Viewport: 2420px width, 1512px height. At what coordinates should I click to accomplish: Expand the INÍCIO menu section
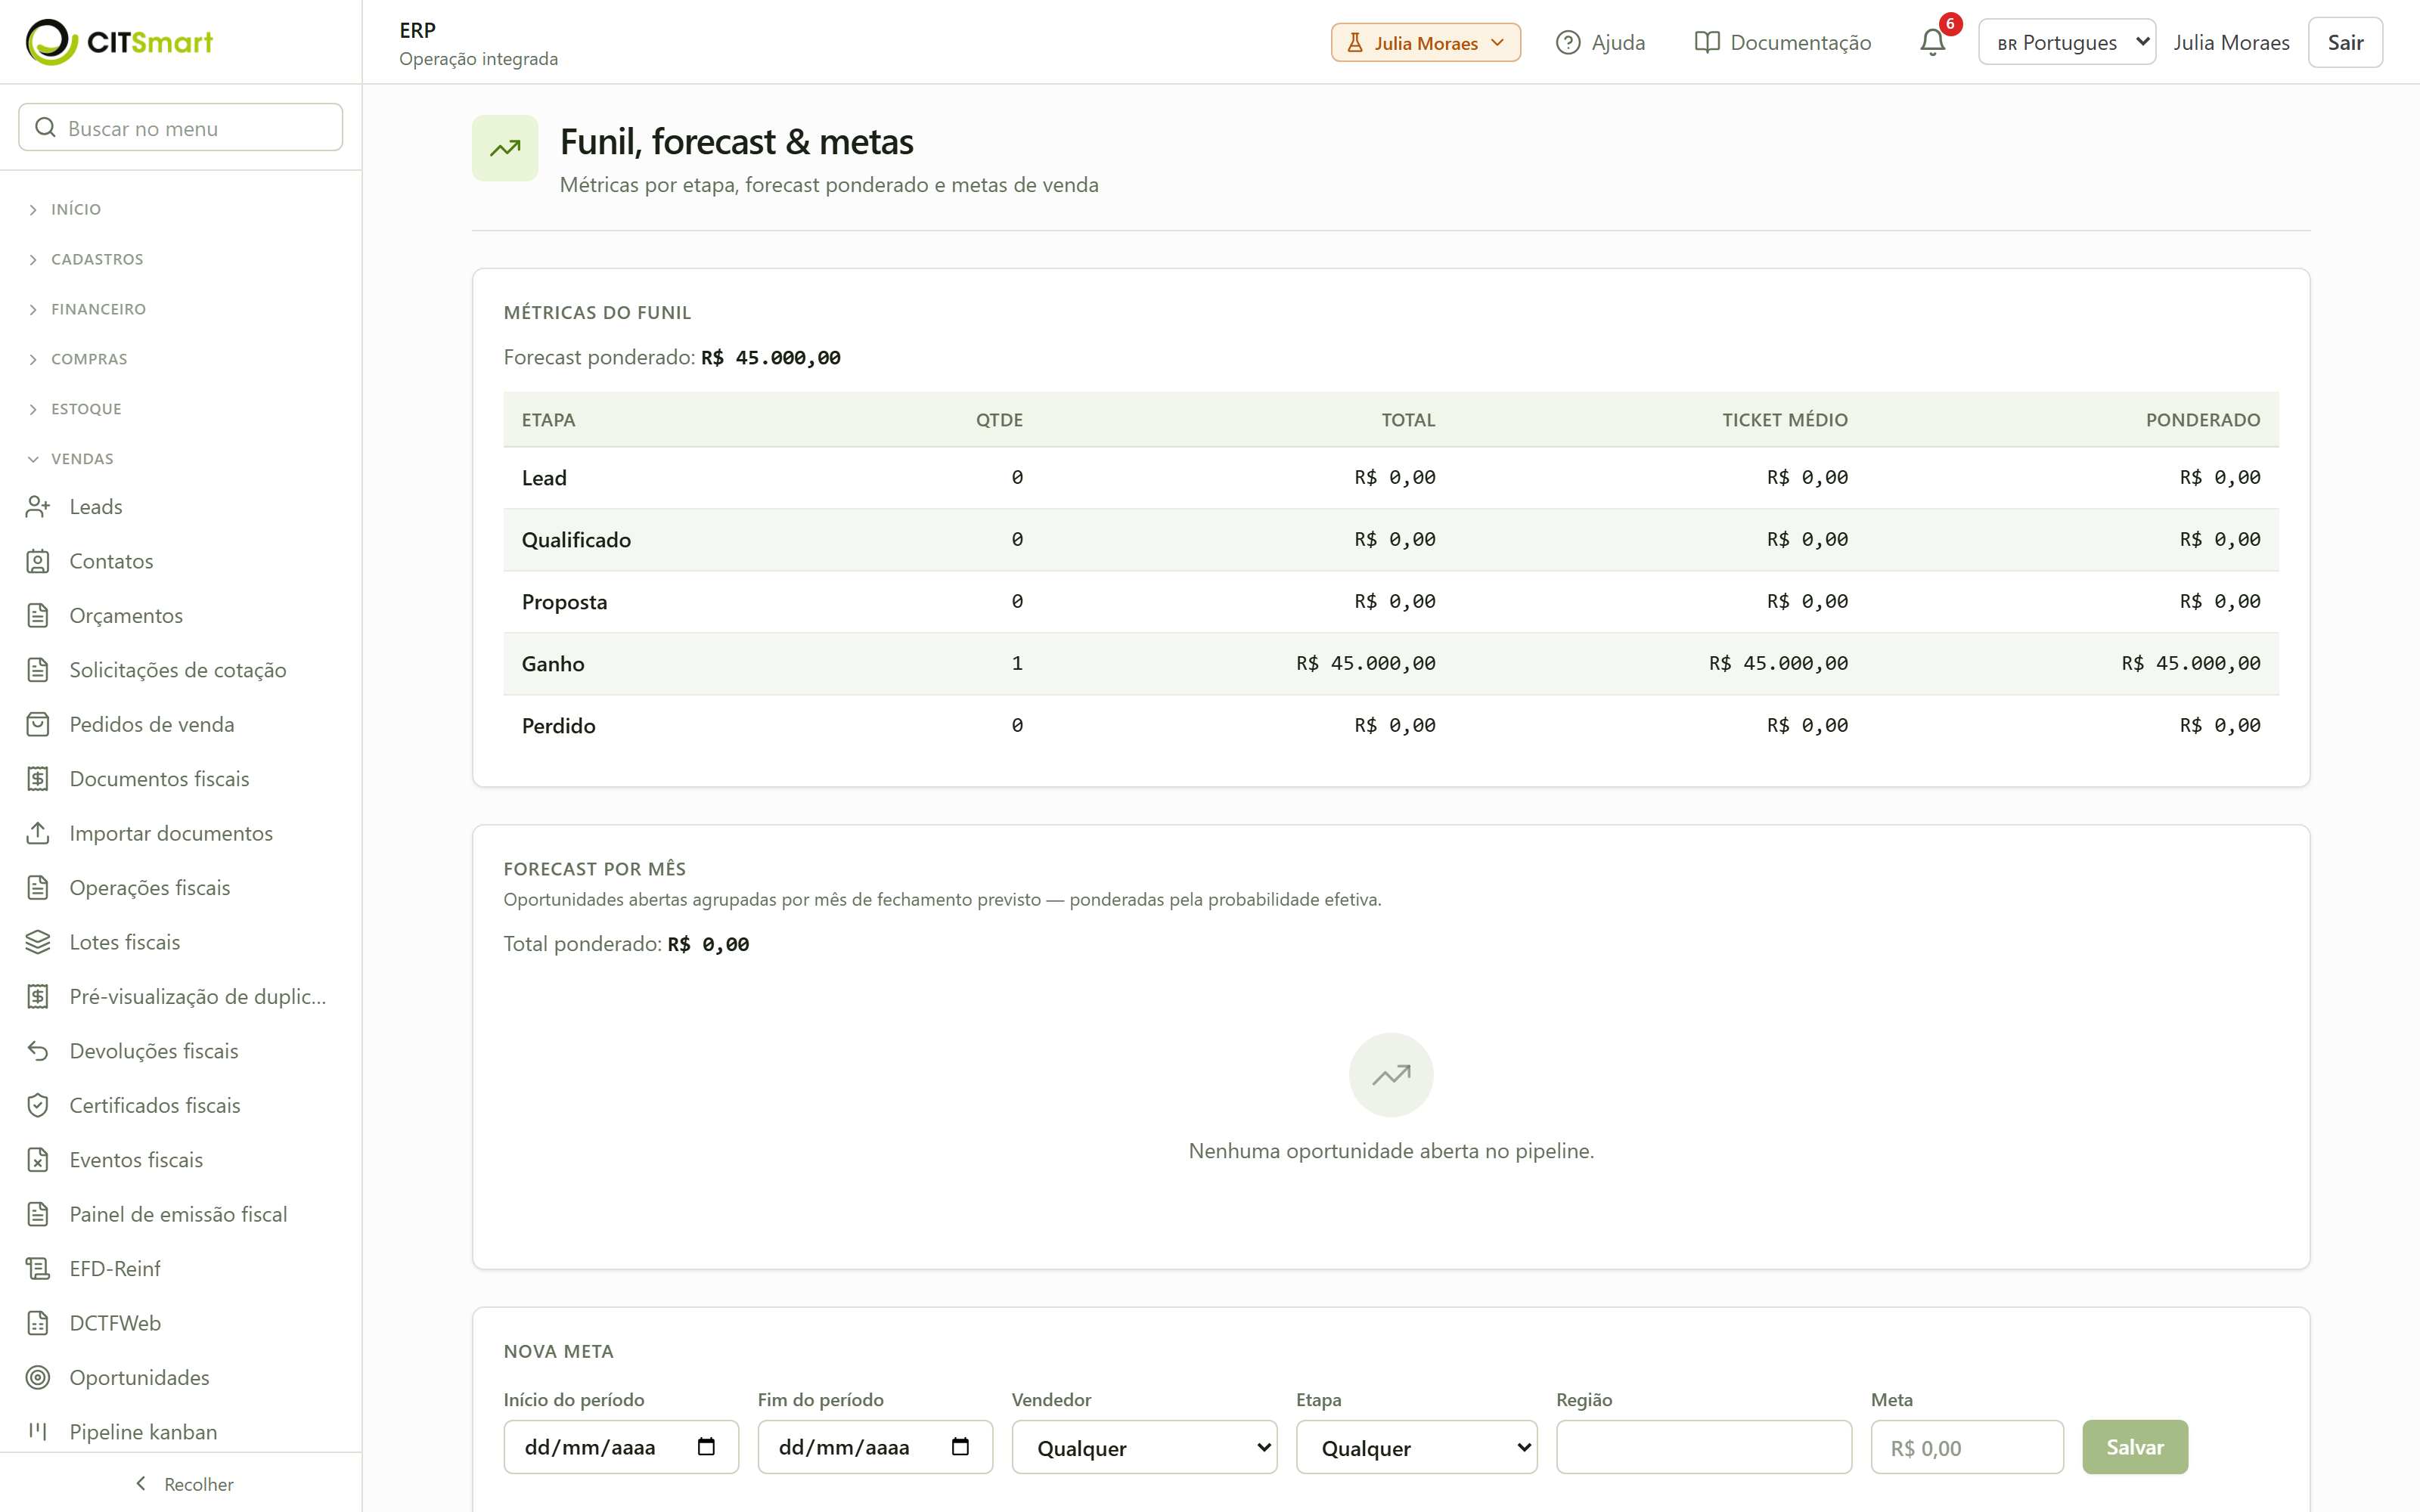click(x=64, y=209)
